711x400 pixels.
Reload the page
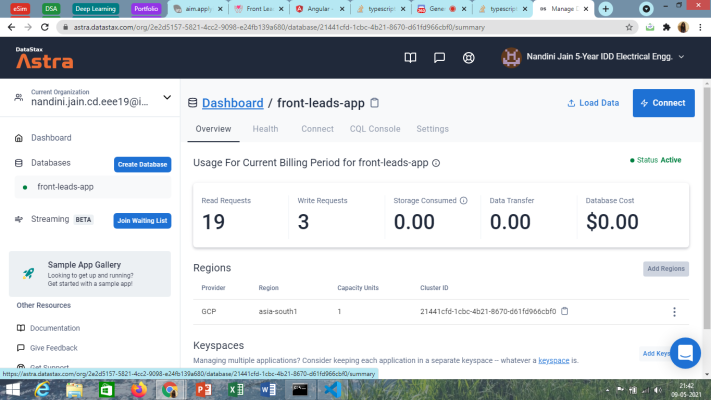44,27
